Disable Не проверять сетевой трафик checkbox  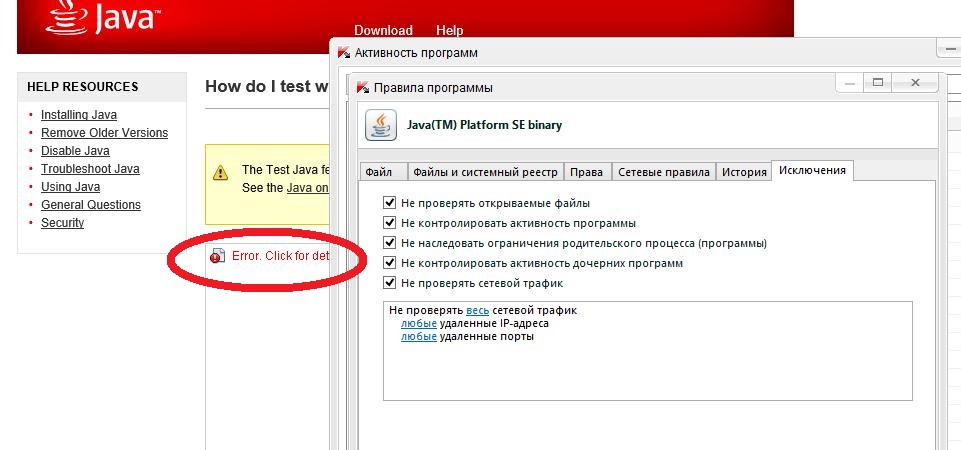tap(389, 283)
